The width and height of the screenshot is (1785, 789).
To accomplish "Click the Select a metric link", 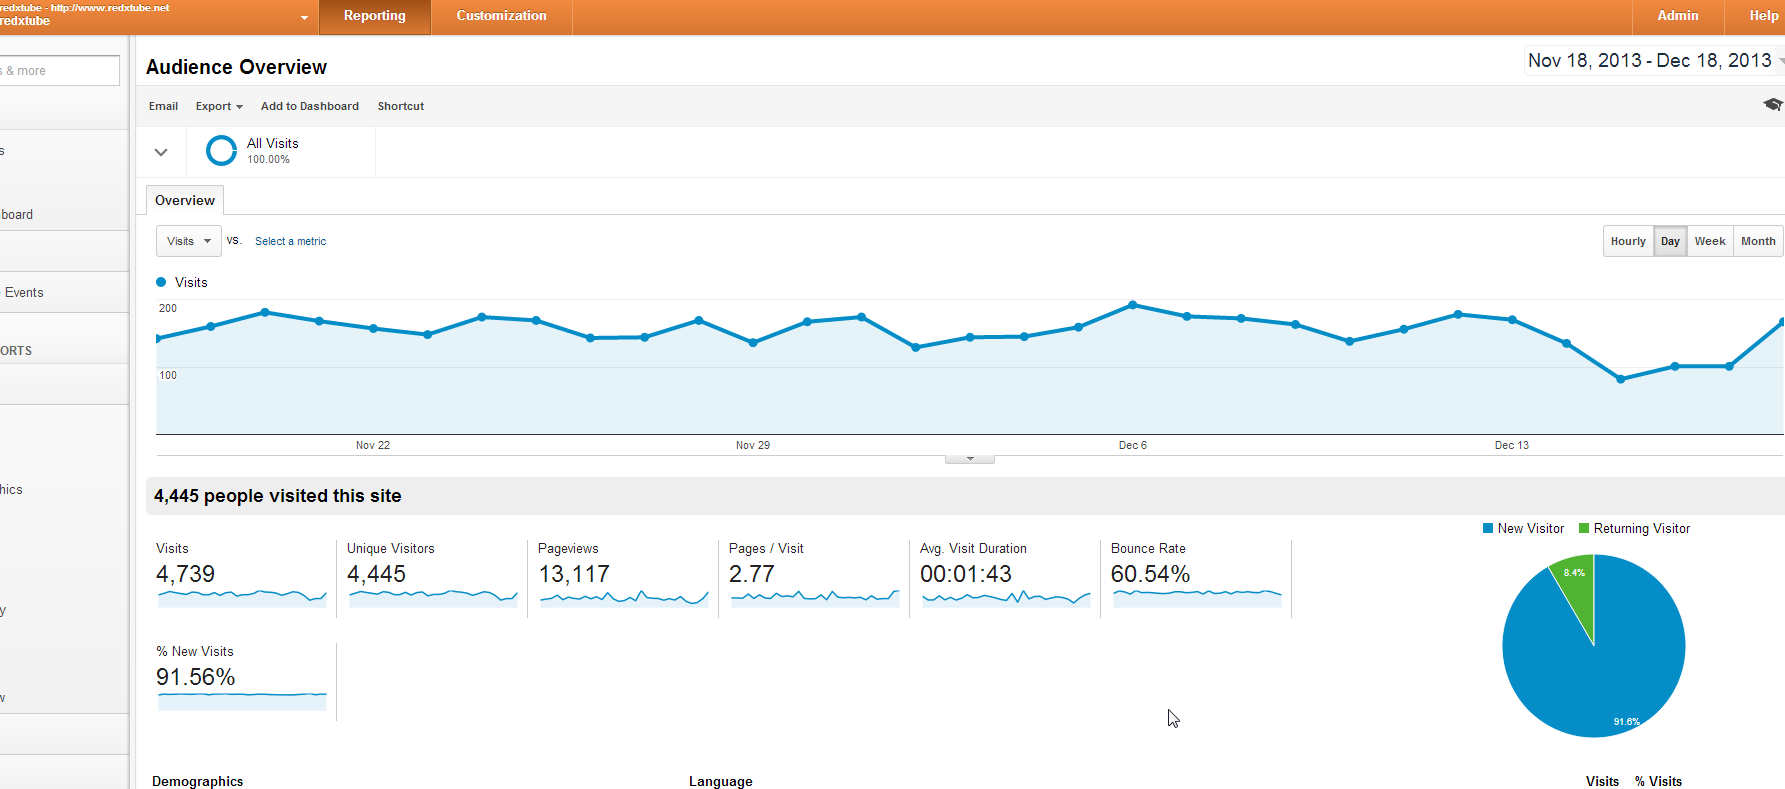I will (290, 241).
